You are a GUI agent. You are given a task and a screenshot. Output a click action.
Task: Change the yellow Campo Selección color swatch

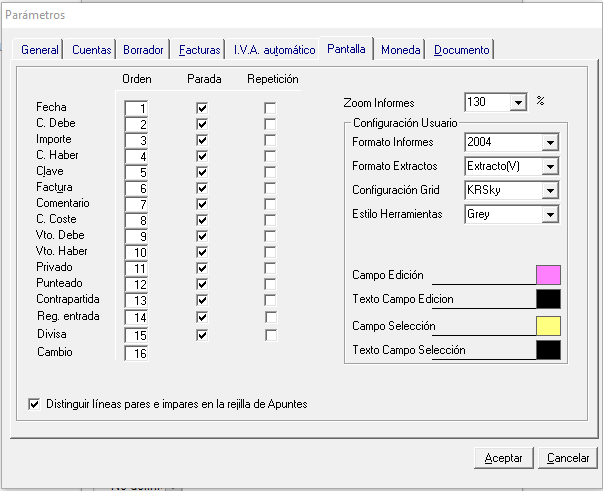click(548, 326)
